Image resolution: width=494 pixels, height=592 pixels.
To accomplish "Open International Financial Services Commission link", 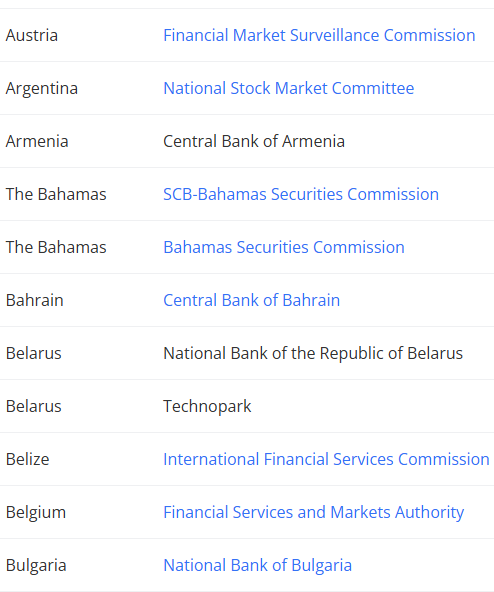I will click(326, 459).
